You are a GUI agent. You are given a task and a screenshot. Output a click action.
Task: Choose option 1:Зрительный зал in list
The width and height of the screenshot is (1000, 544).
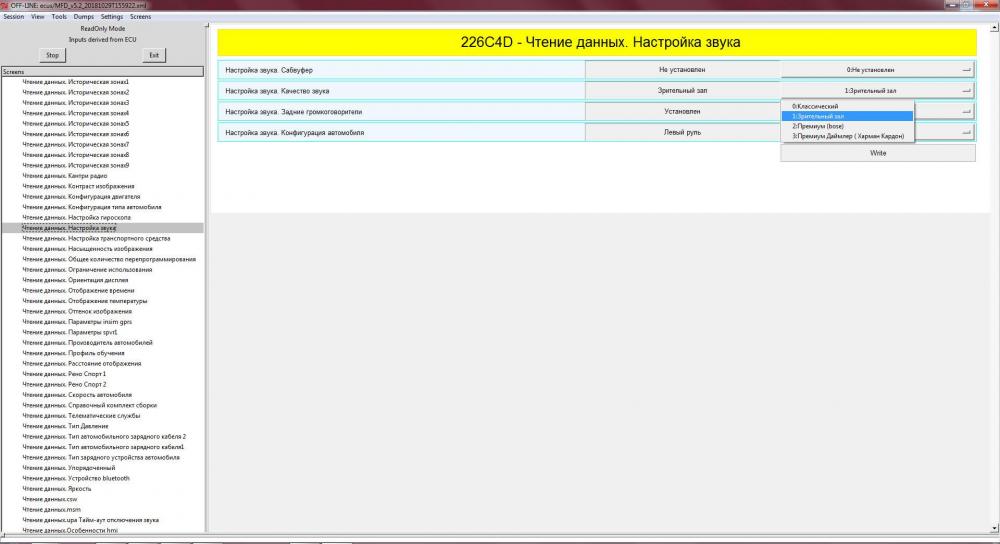click(847, 116)
